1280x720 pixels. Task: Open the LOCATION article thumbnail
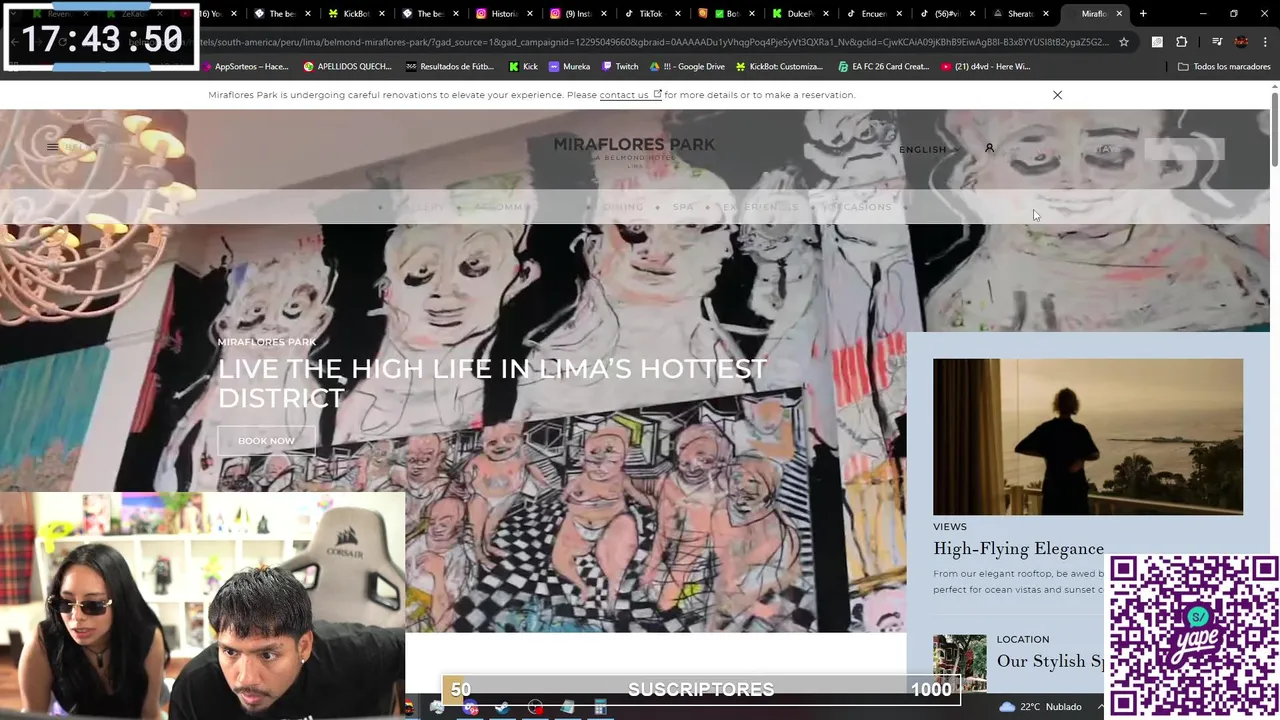tap(960, 662)
